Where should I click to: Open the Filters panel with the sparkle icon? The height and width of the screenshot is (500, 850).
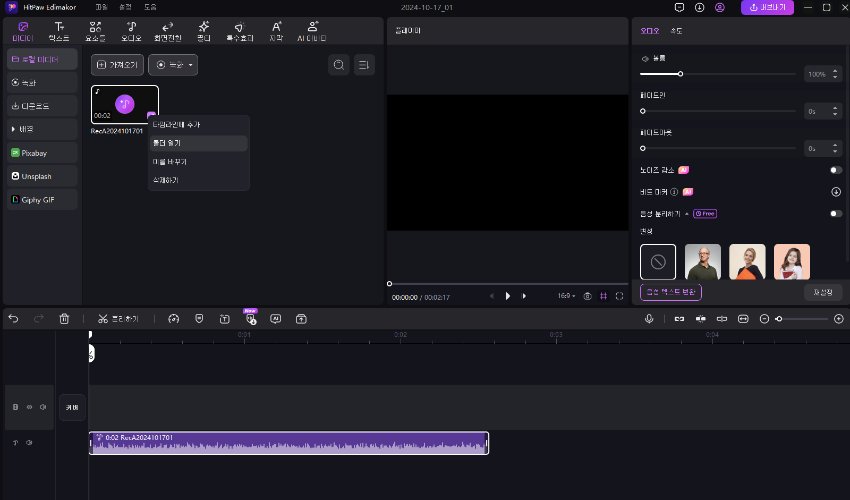(203, 31)
